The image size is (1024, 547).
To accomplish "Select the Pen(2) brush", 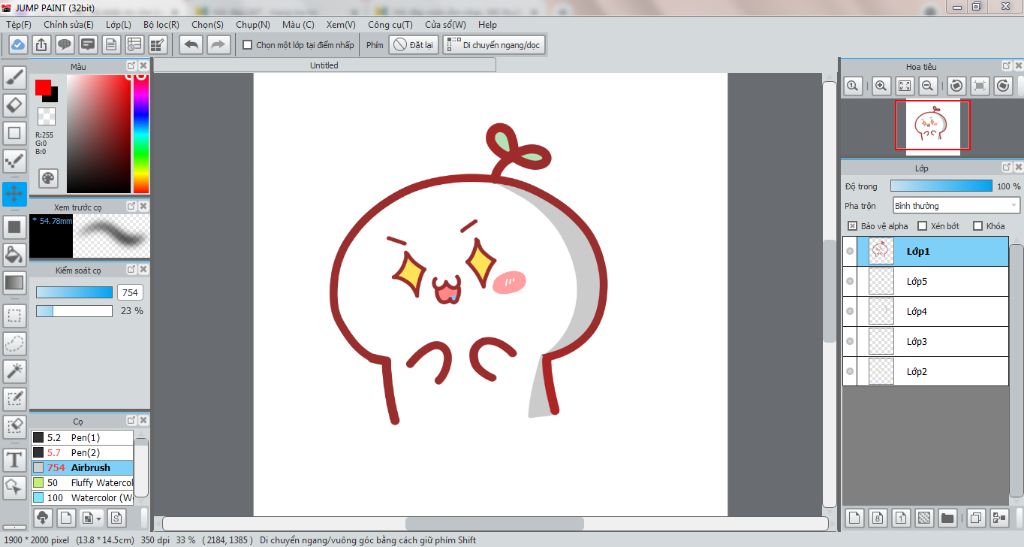I will [x=82, y=452].
